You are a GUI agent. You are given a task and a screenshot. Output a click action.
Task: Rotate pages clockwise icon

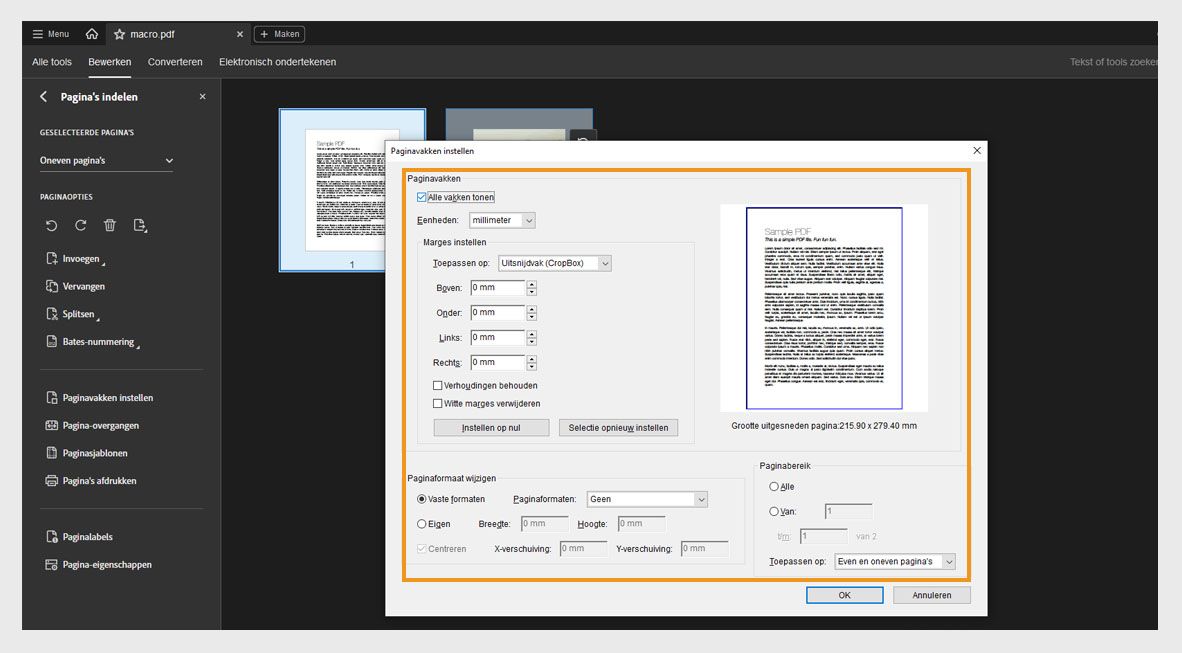(81, 225)
